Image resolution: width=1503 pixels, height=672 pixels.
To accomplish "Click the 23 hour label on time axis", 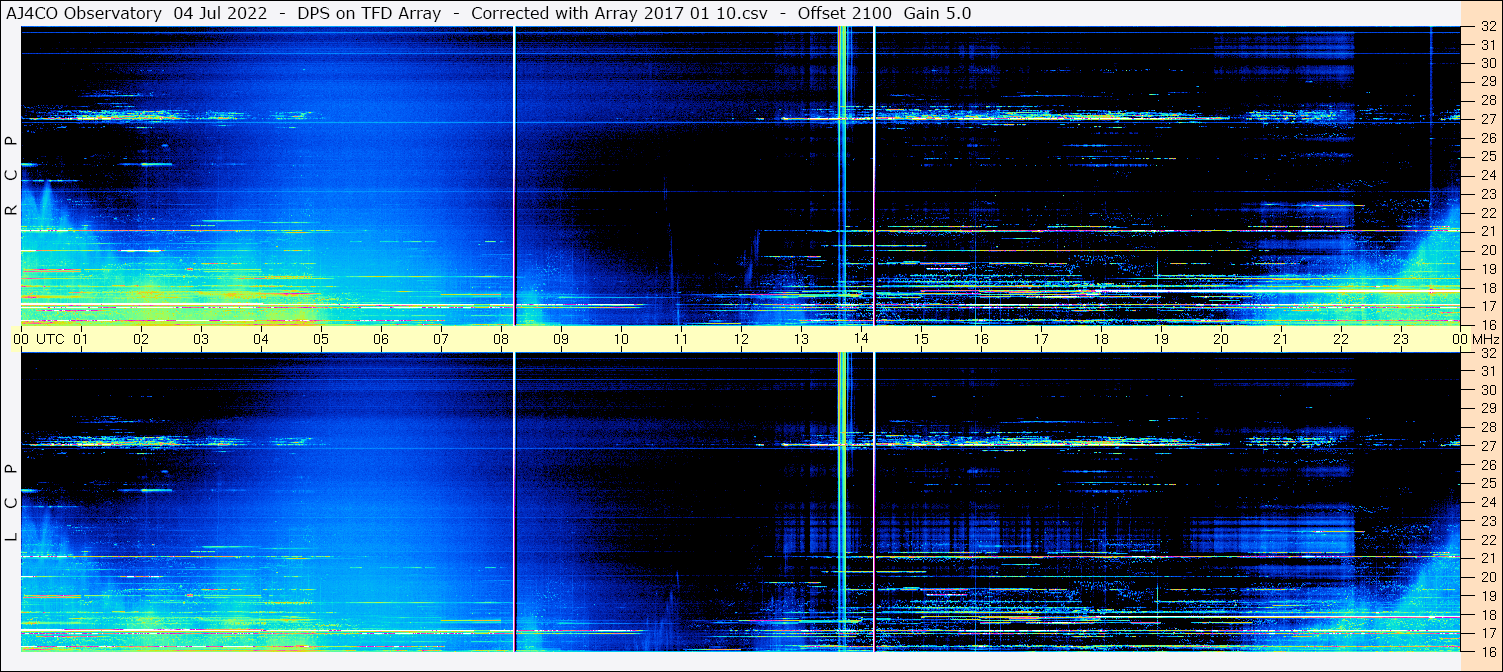I will pyautogui.click(x=1401, y=339).
